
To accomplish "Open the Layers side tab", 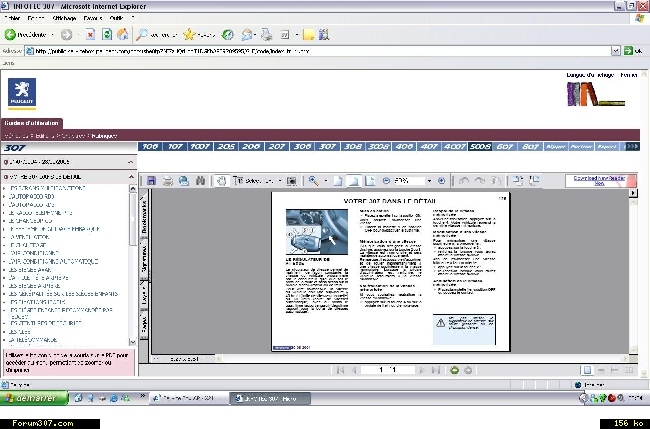I will coord(144,295).
